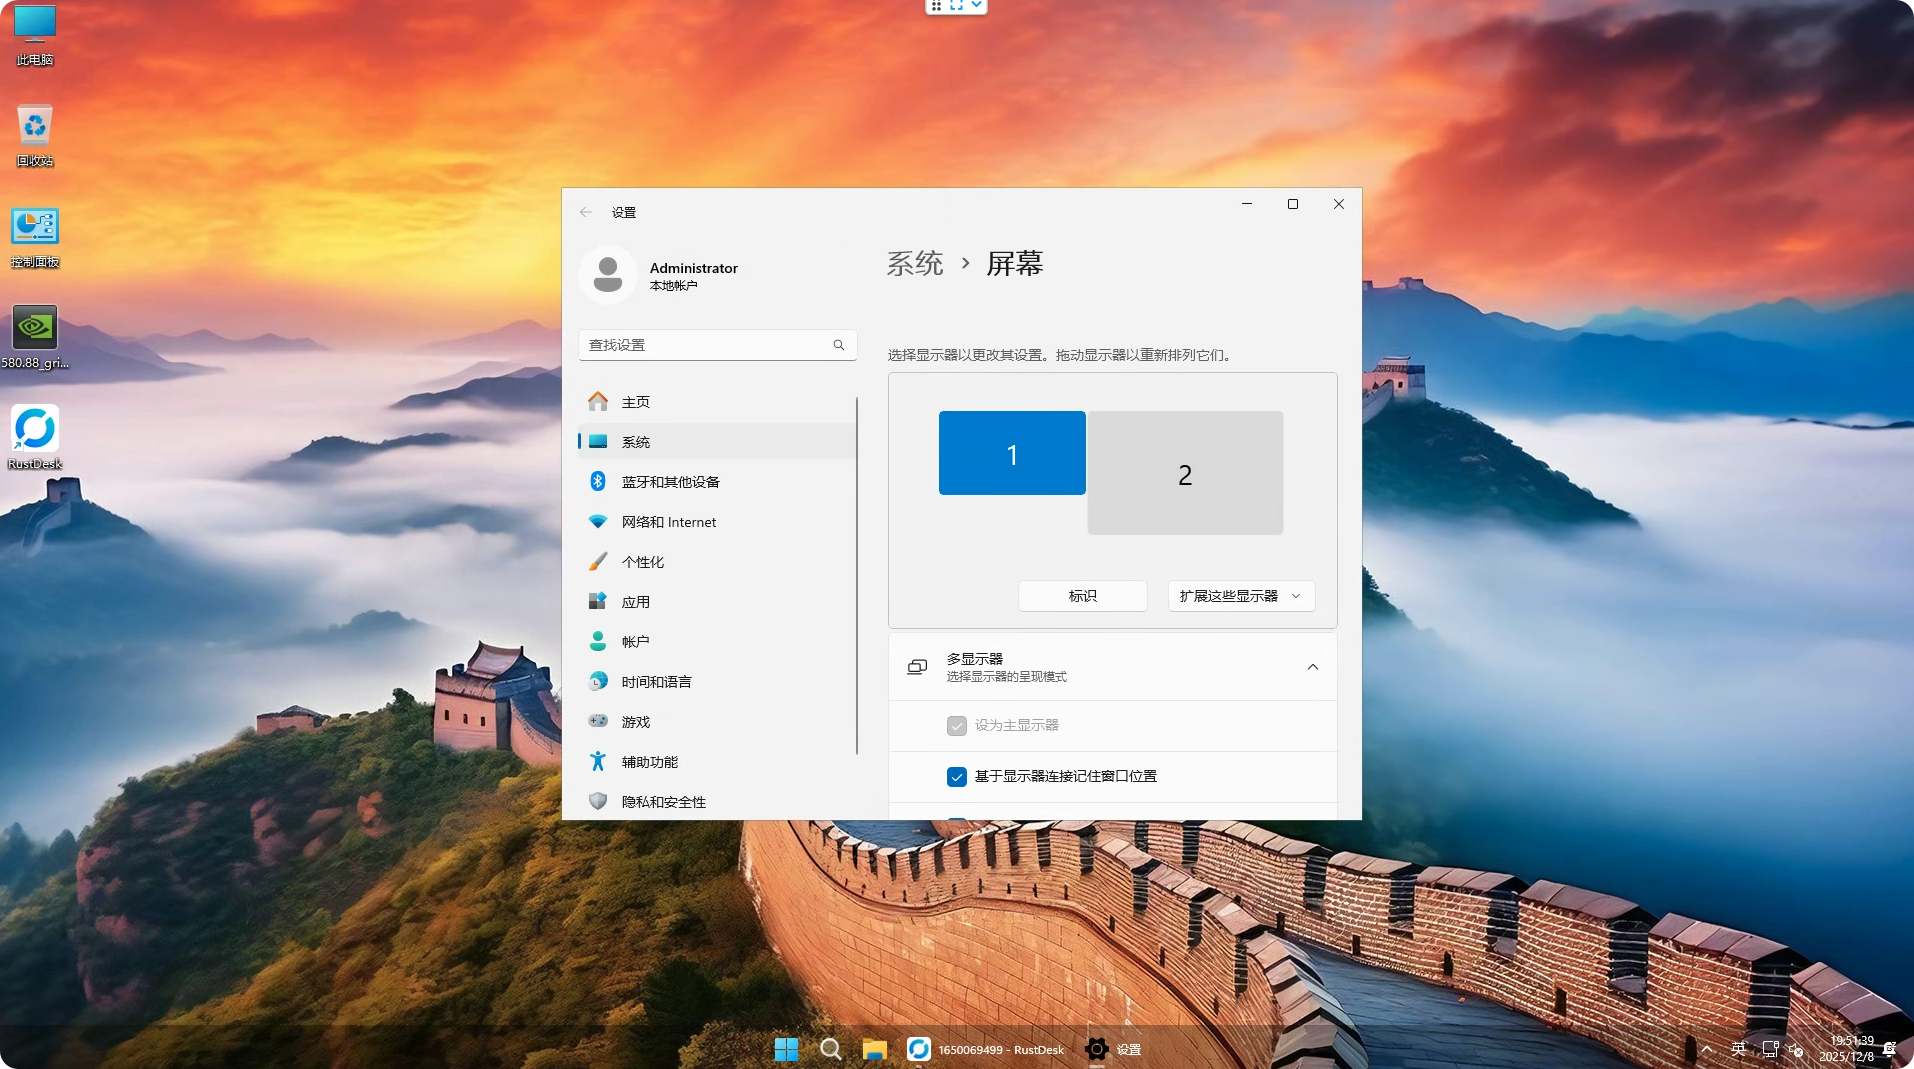Toggle remember window locations checkbox
Image resolution: width=1914 pixels, height=1069 pixels.
[957, 777]
